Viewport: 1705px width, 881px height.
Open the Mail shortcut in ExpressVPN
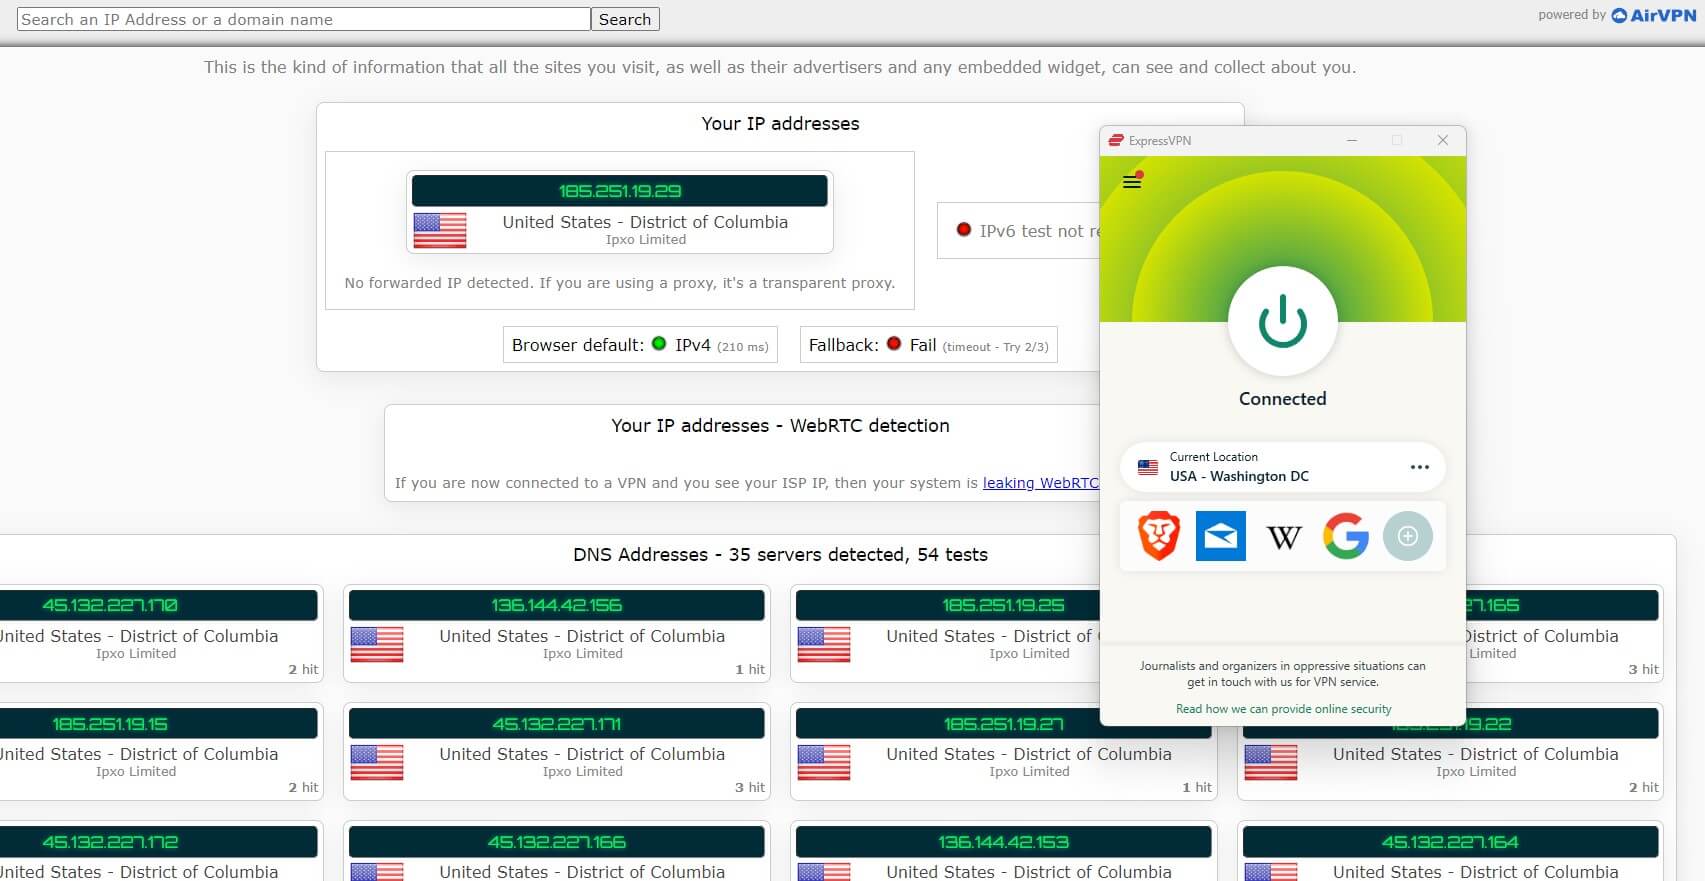[1221, 536]
